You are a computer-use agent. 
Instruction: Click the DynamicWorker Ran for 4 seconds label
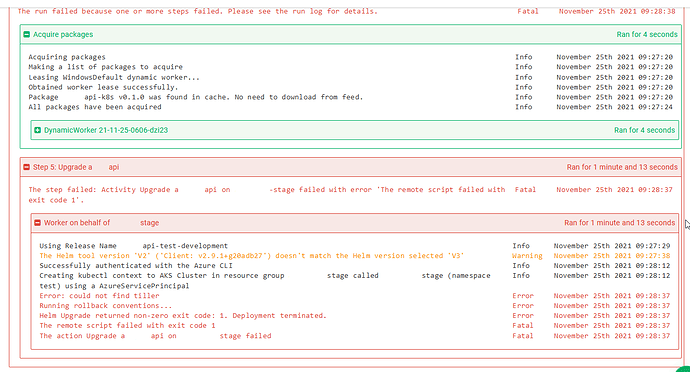click(644, 130)
